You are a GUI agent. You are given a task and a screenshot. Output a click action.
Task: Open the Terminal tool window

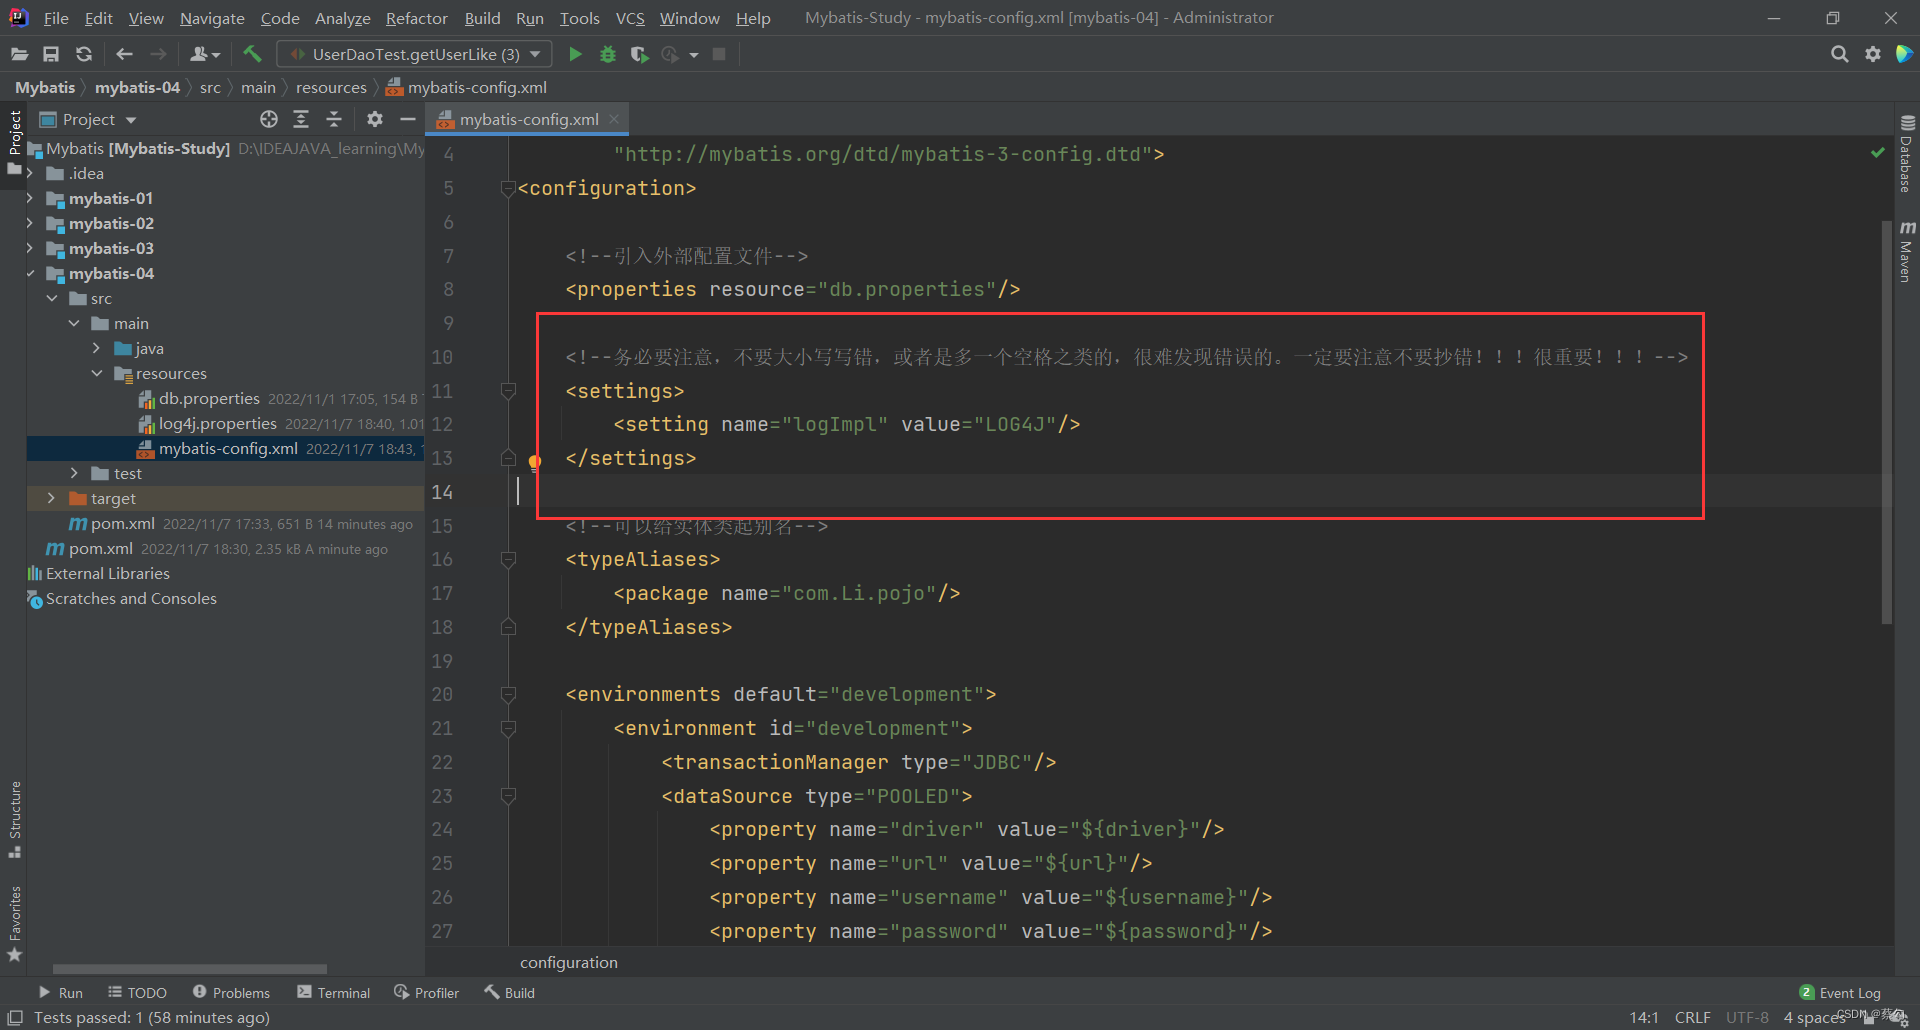pos(334,993)
